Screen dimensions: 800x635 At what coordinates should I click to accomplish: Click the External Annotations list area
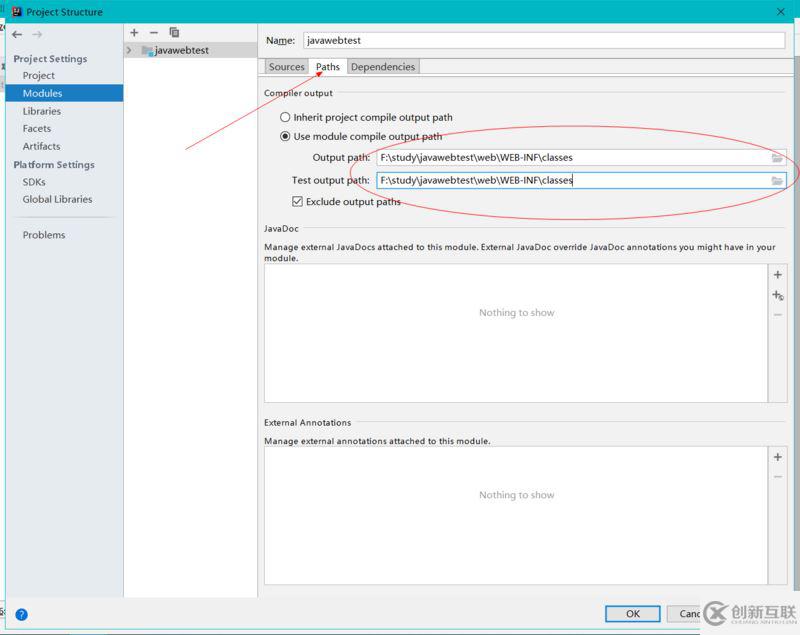coord(516,515)
